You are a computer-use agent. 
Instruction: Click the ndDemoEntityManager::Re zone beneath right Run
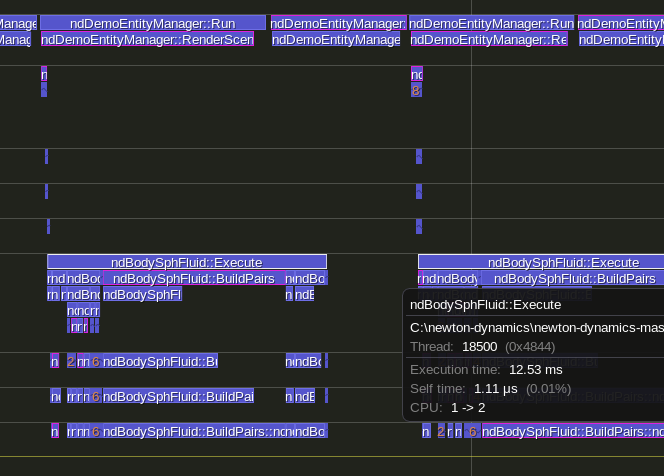coord(488,40)
